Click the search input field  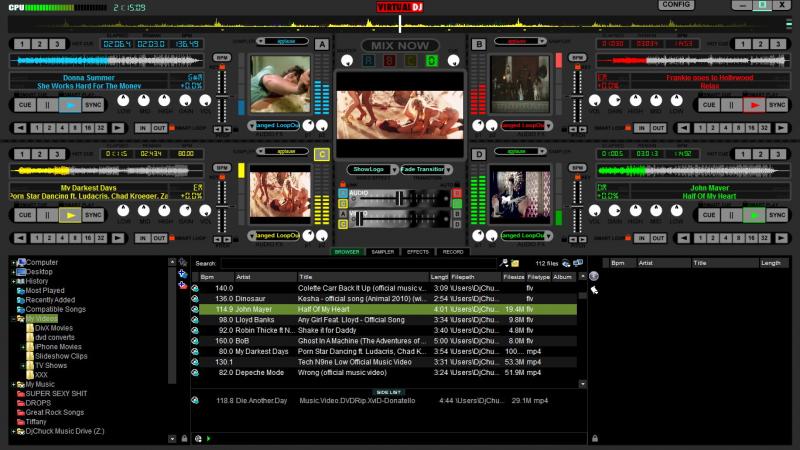pos(358,263)
